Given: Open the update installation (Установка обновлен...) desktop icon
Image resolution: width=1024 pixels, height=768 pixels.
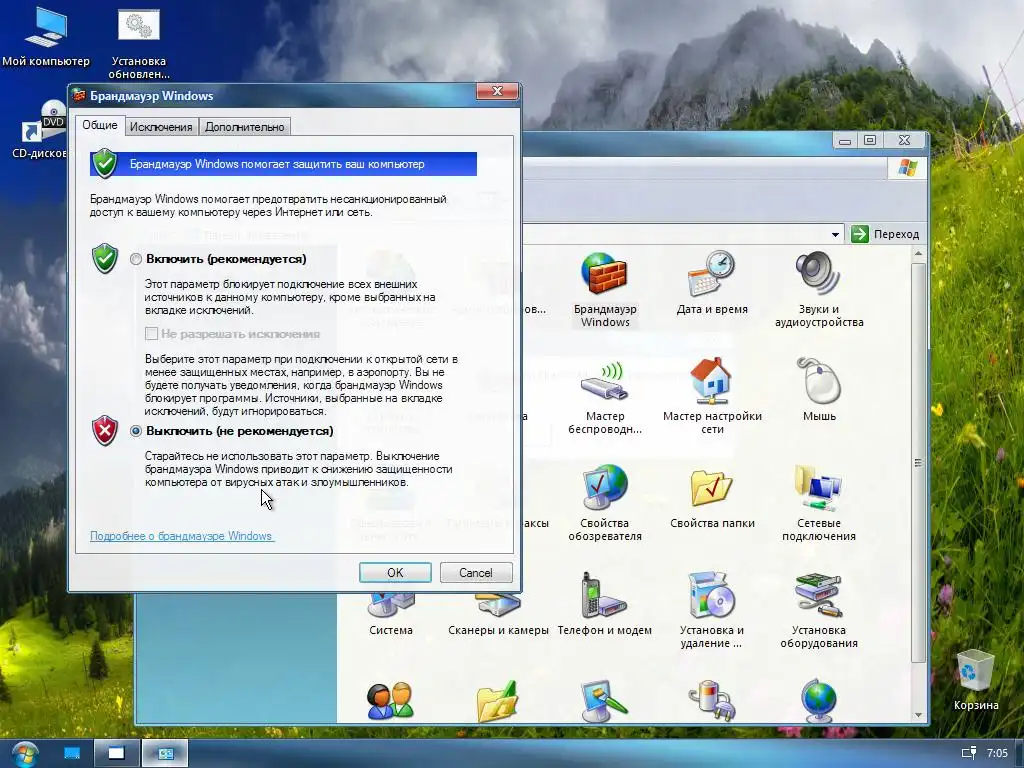Looking at the screenshot, I should (x=138, y=44).
